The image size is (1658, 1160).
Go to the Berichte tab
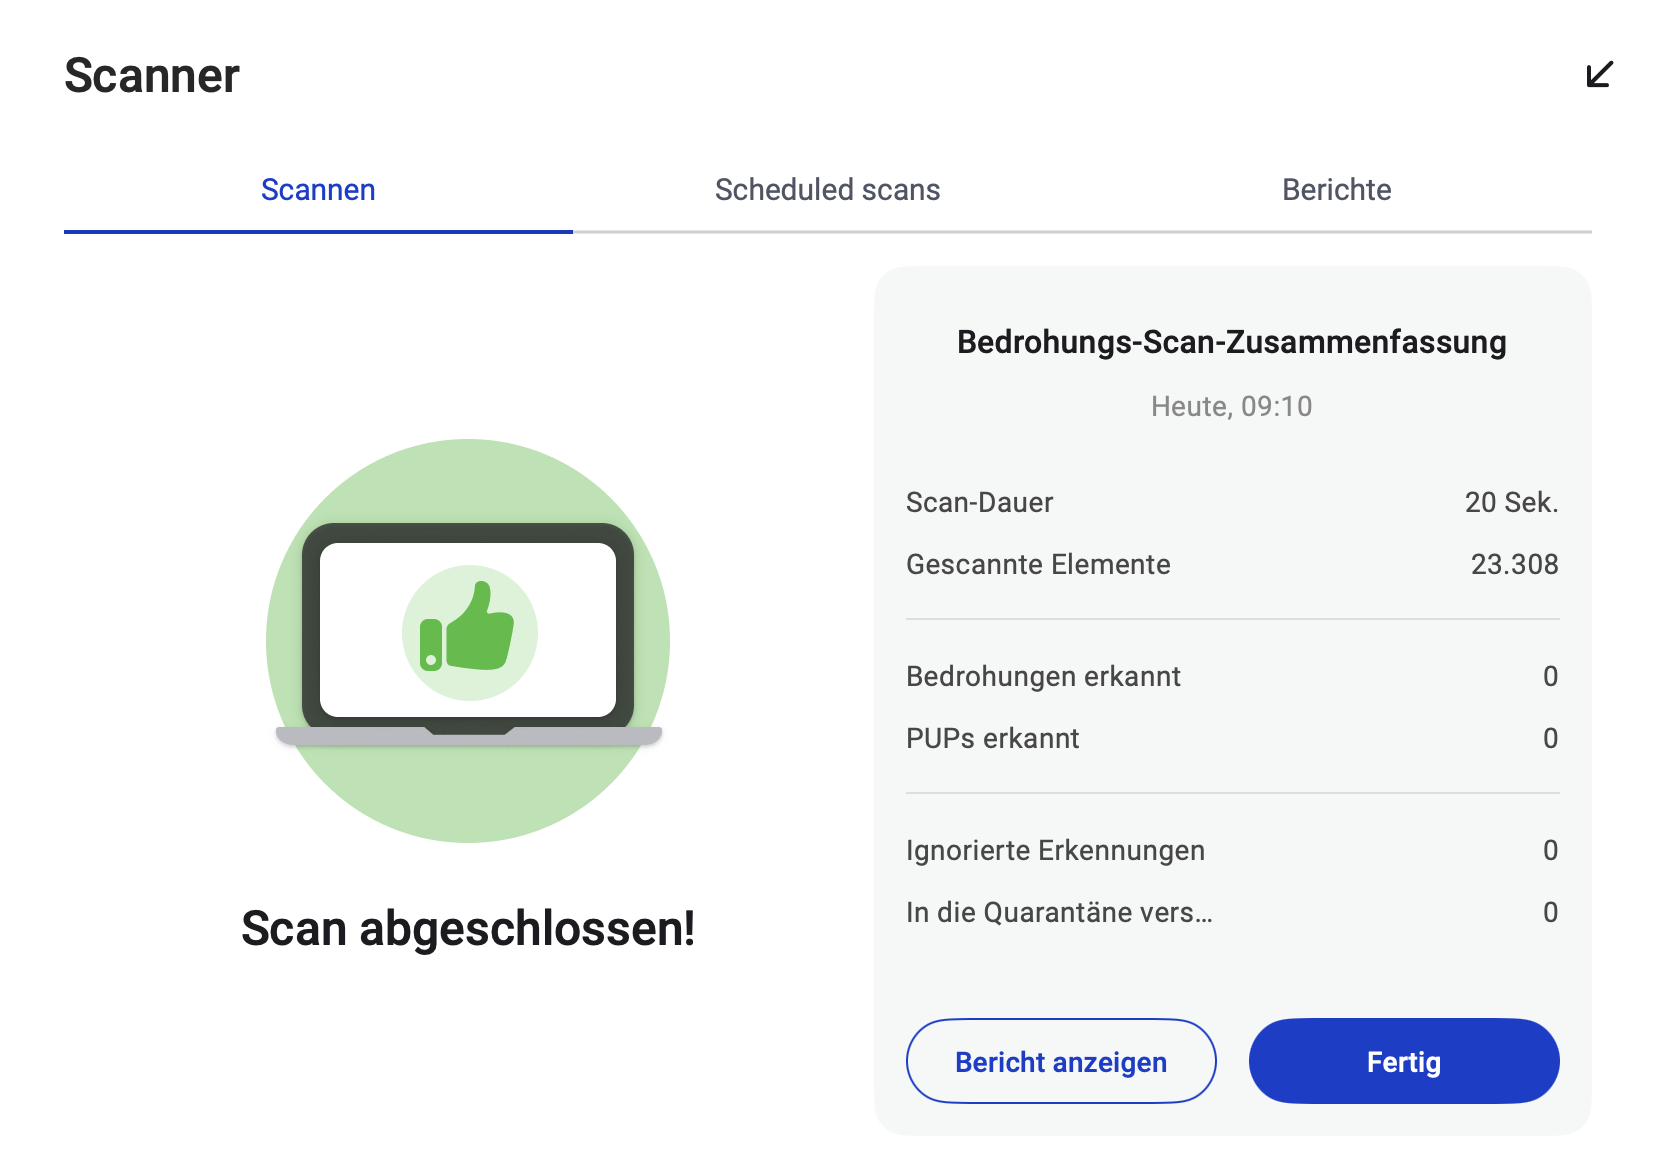(x=1336, y=190)
